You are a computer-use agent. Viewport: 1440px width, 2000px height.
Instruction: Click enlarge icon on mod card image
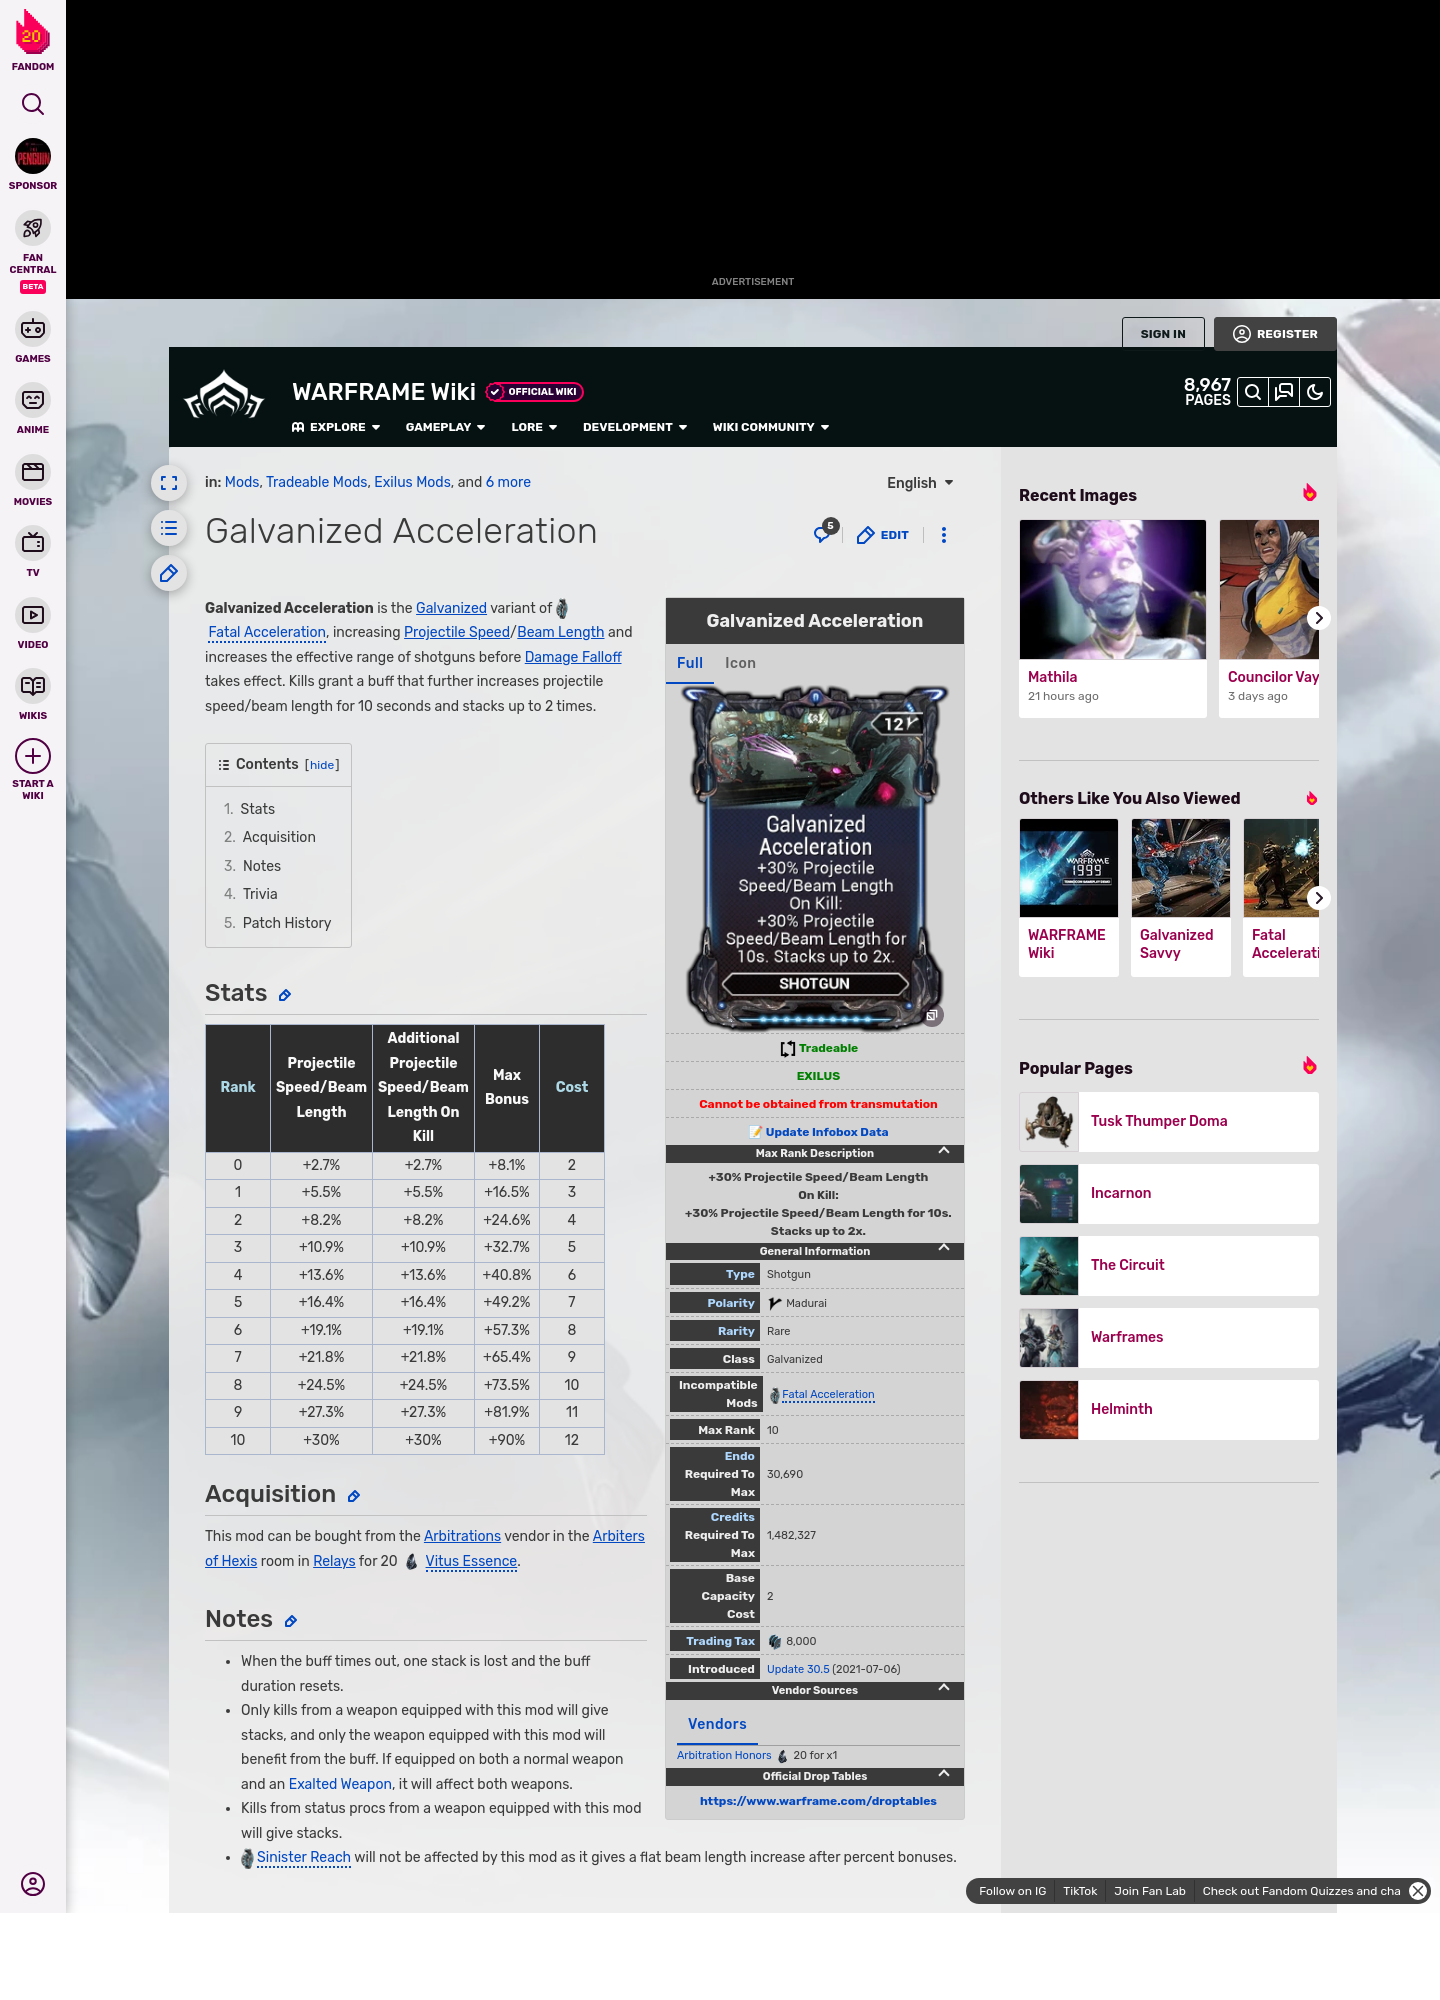932,1015
